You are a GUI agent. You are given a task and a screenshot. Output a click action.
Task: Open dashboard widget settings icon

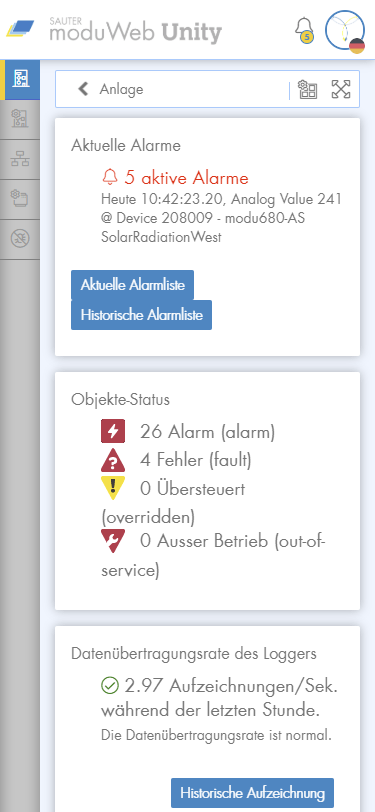click(x=308, y=89)
